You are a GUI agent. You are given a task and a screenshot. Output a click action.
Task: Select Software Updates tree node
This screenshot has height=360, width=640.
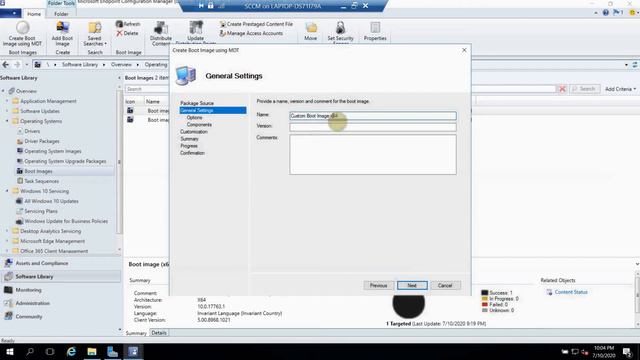[x=40, y=111]
